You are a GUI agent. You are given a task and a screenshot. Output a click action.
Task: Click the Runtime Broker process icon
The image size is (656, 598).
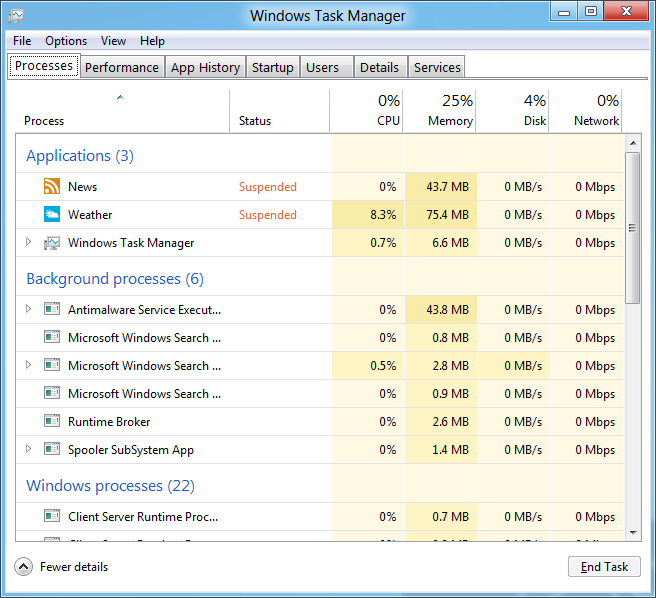52,421
